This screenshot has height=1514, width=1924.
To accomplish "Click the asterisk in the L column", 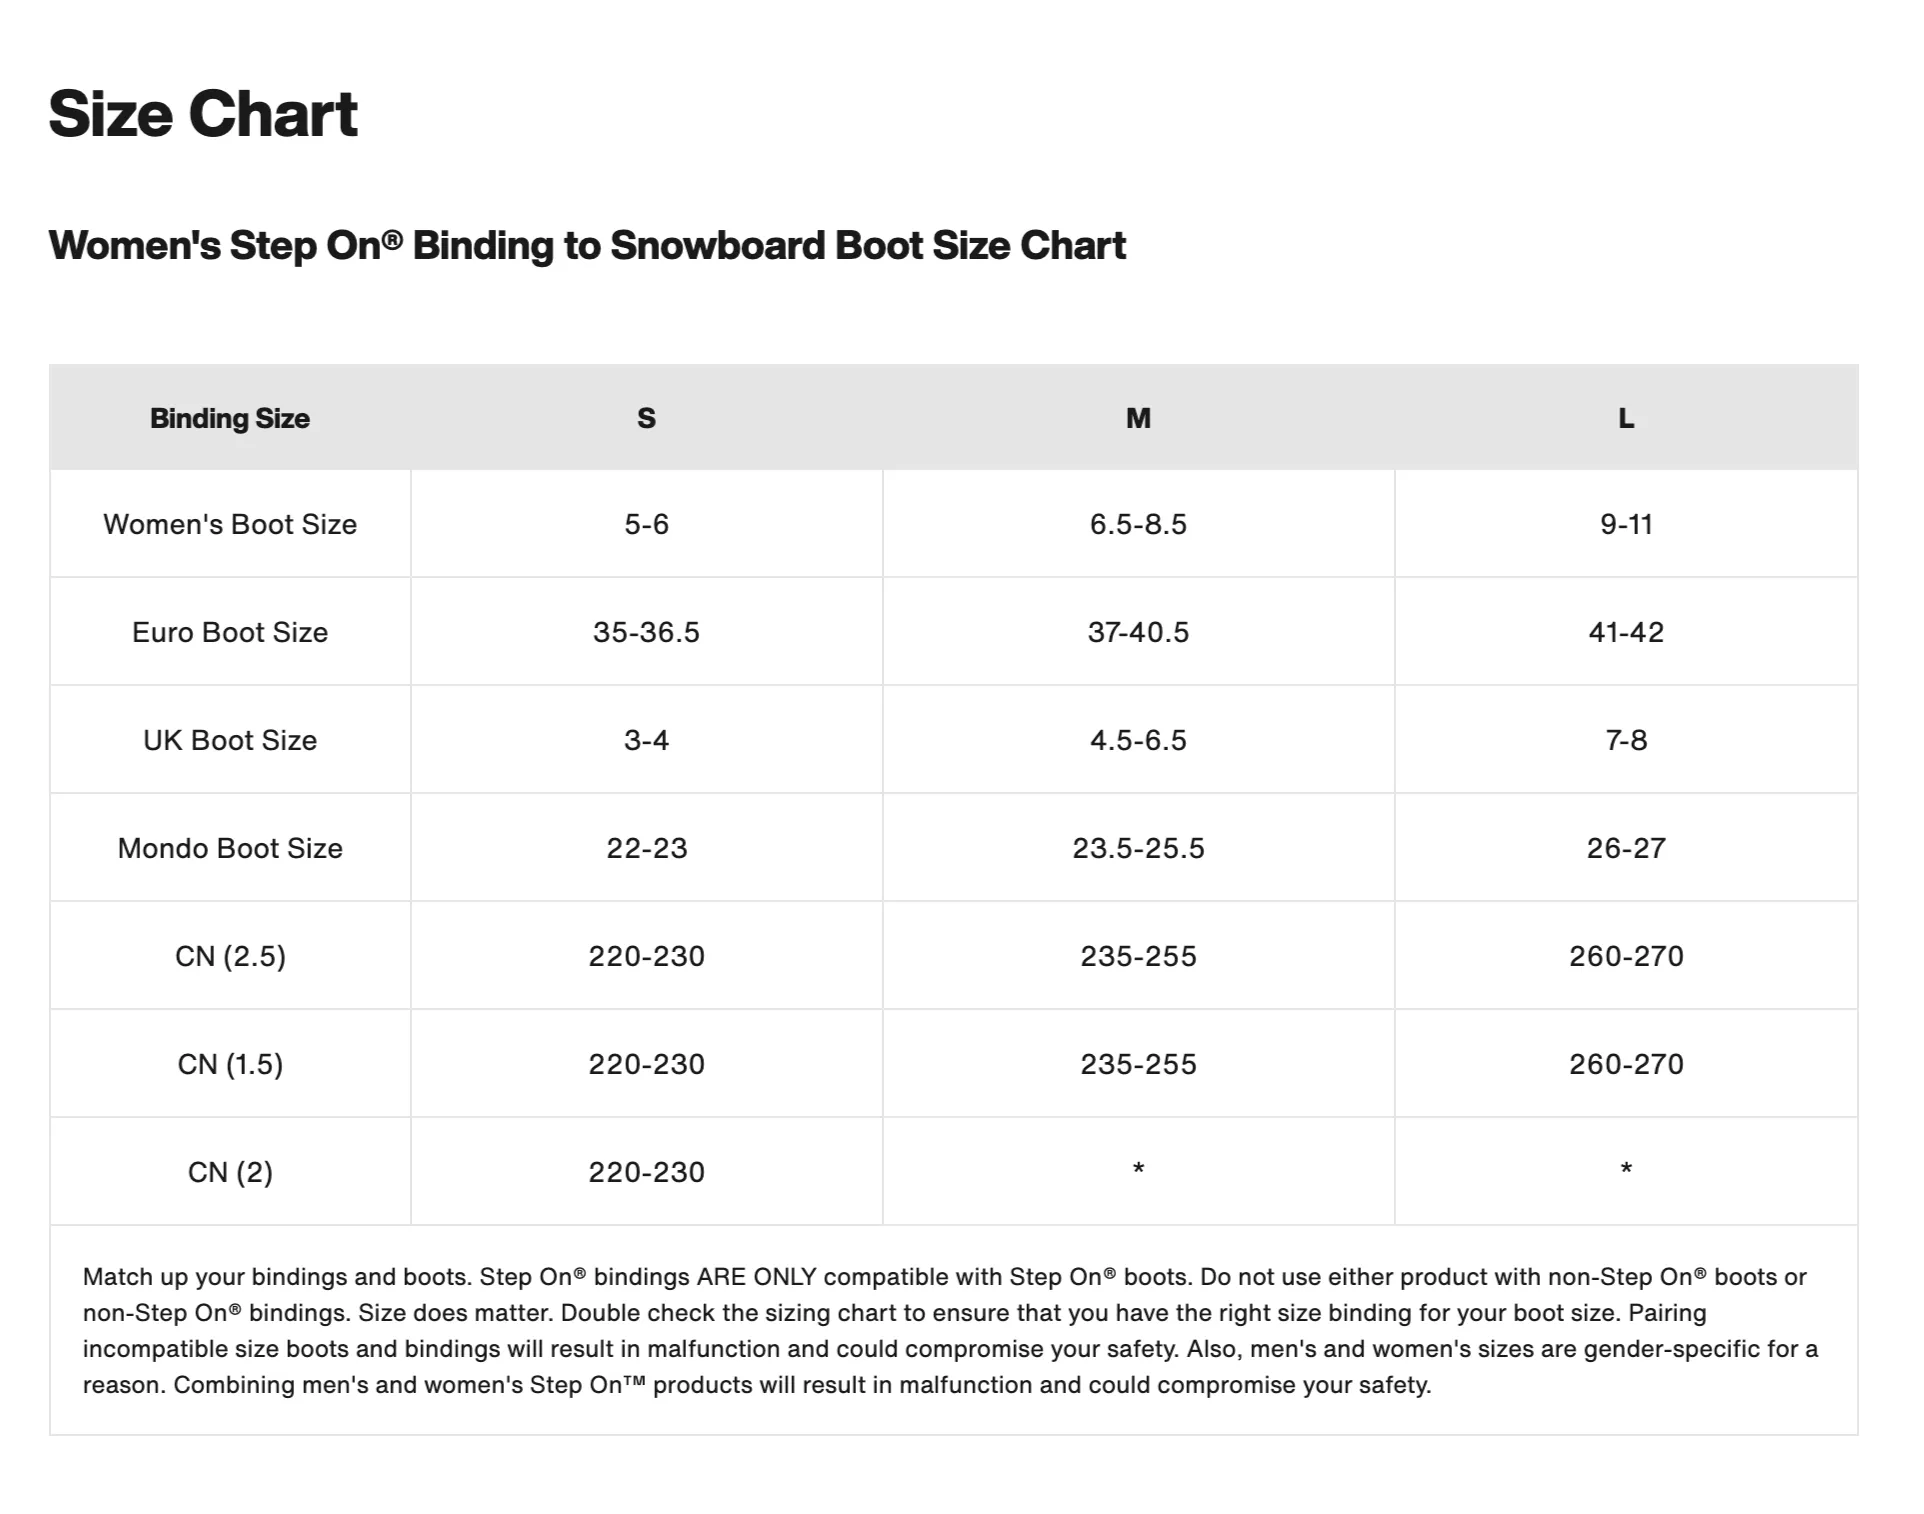I will pyautogui.click(x=1626, y=1168).
